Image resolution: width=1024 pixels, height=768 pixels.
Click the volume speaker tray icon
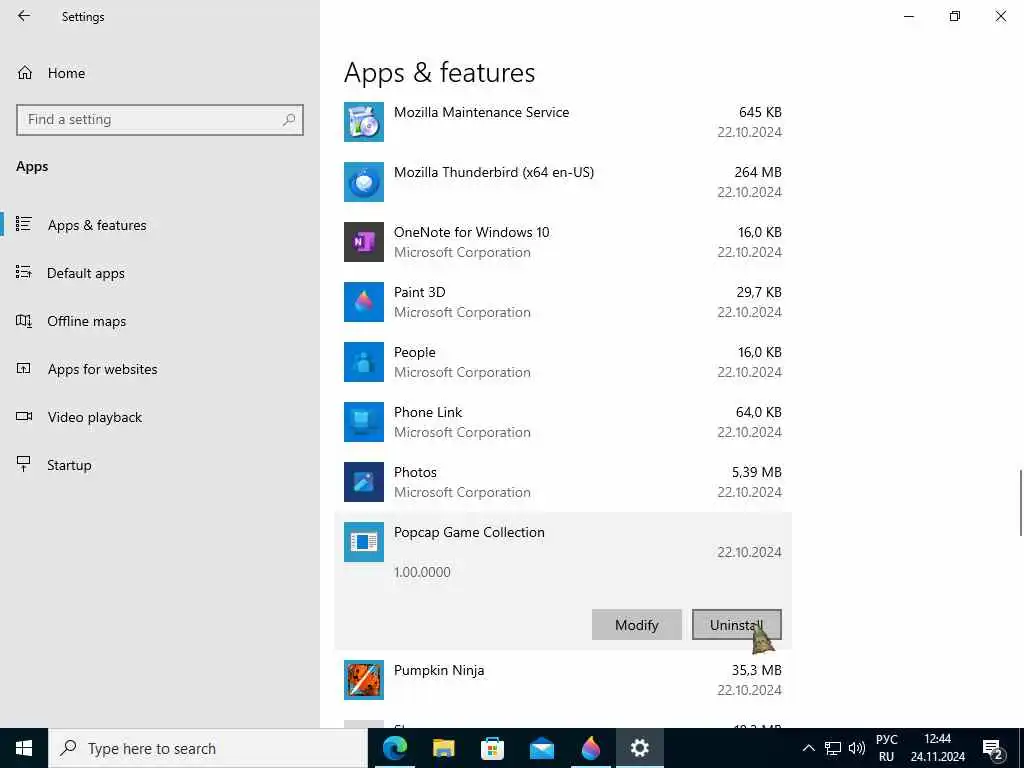tap(856, 748)
